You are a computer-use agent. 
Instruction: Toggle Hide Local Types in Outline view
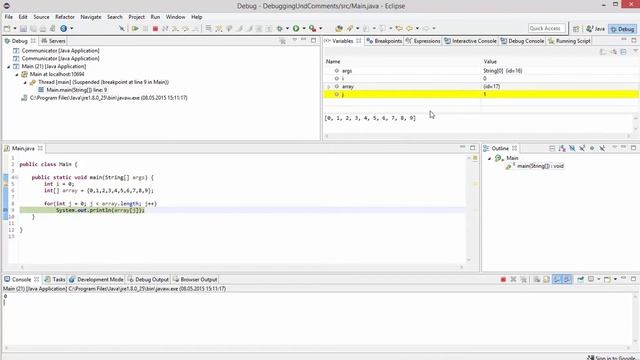pyautogui.click(x=602, y=148)
